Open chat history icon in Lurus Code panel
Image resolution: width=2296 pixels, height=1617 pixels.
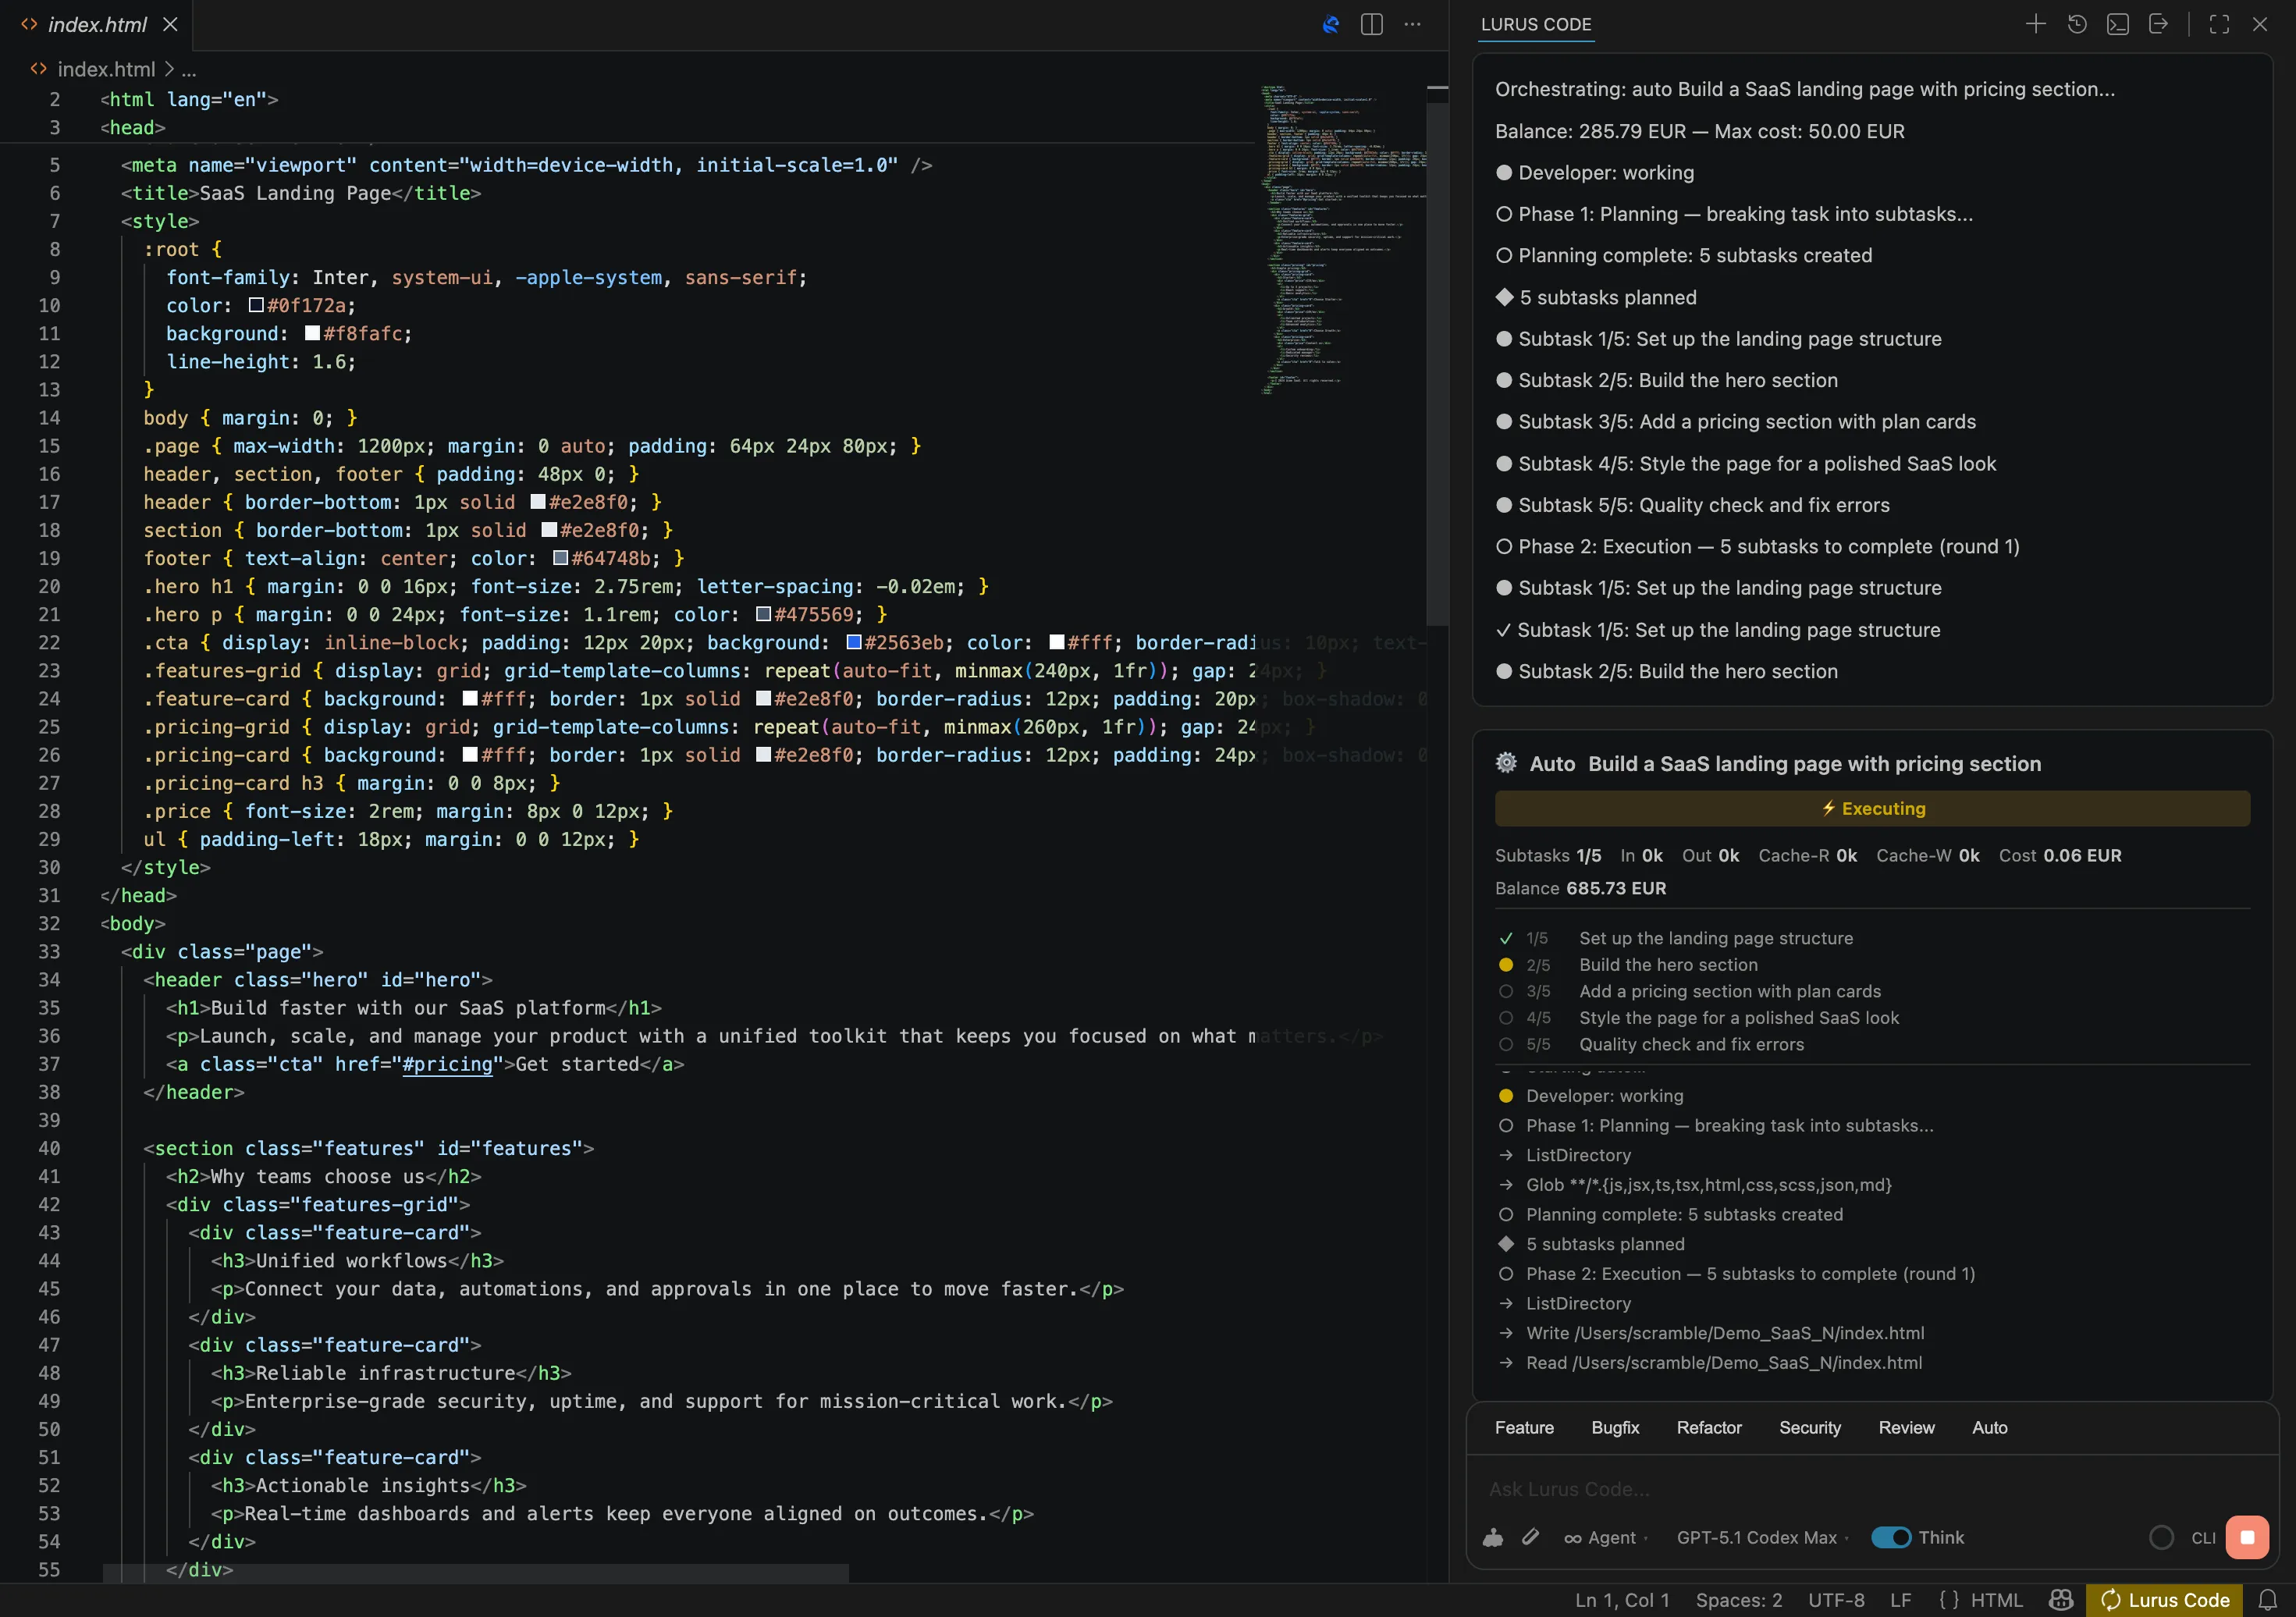click(2077, 24)
